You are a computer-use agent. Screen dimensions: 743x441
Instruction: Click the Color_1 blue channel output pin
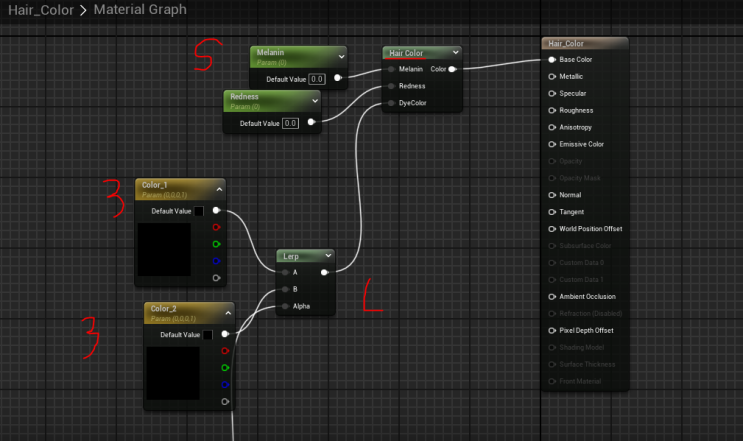[216, 260]
